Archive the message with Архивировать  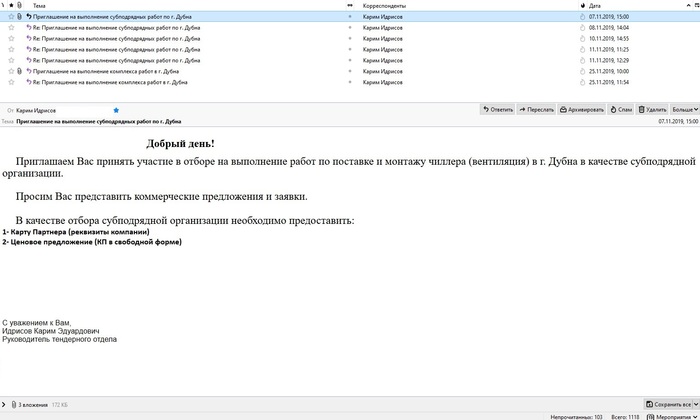(x=582, y=109)
